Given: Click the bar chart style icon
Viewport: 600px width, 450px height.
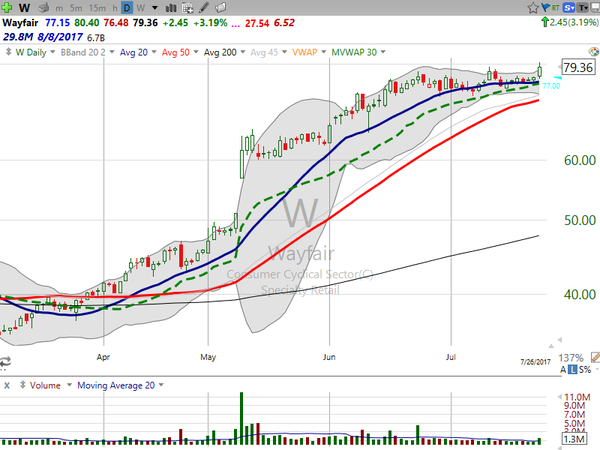Looking at the screenshot, I should click(x=171, y=7).
